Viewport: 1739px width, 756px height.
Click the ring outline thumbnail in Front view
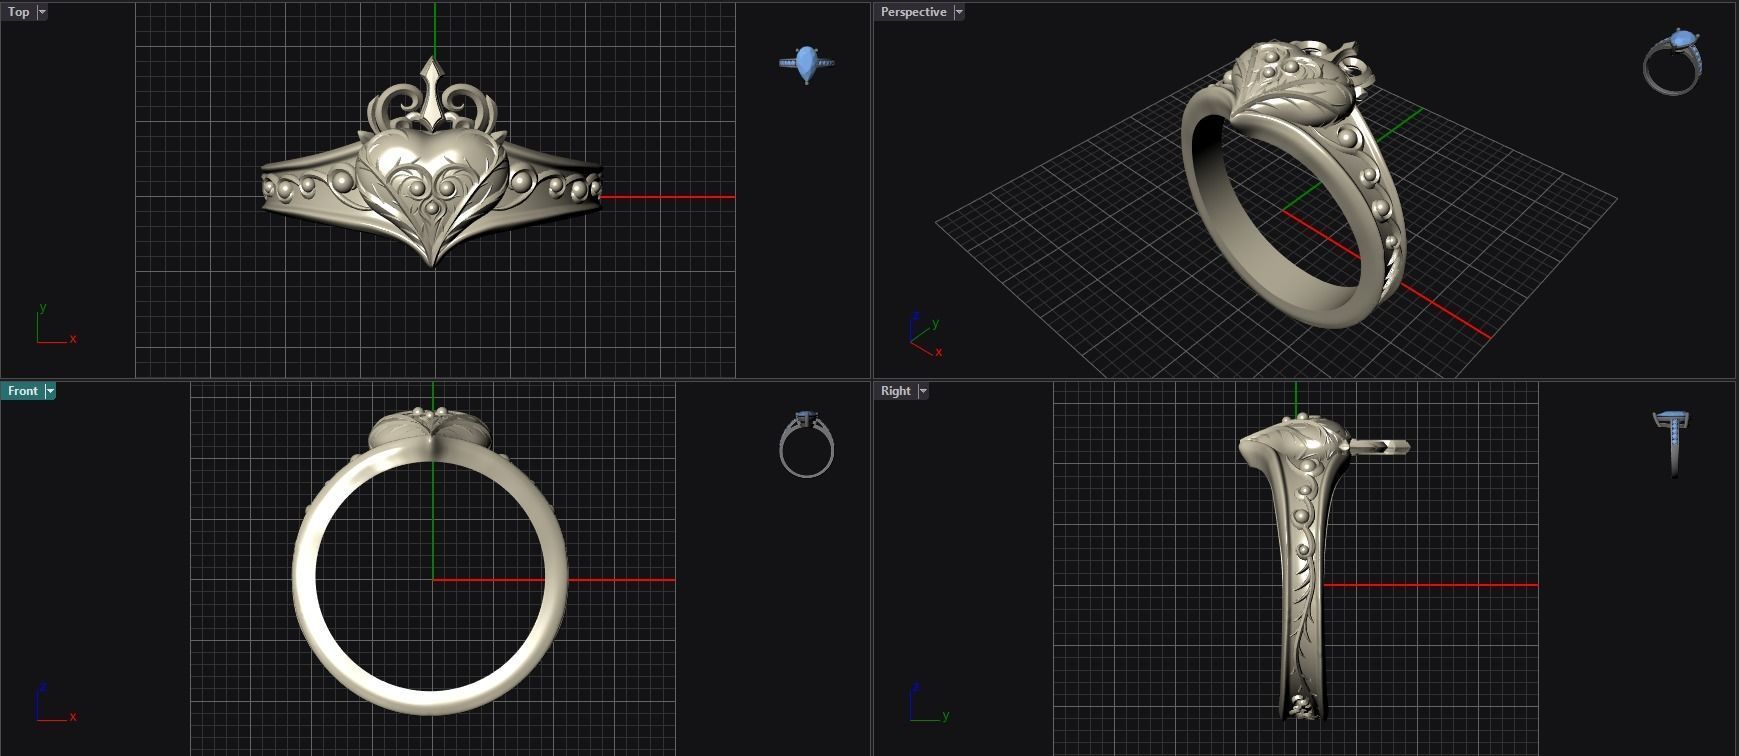tap(806, 444)
